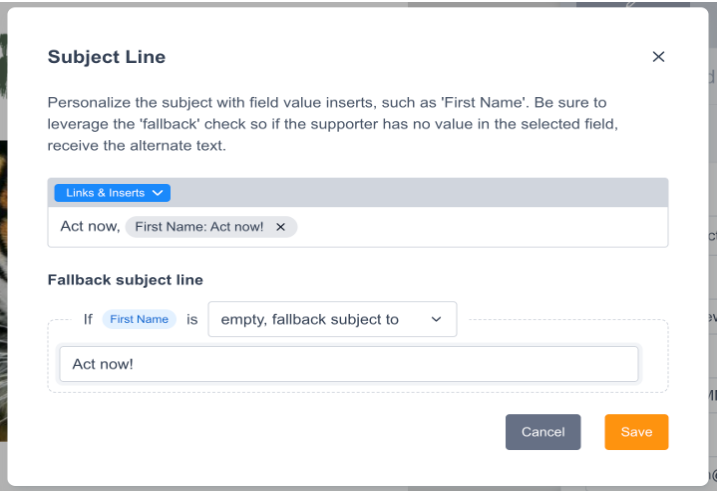Open the Links & Inserts dropdown
This screenshot has height=491, width=717.
104,192
